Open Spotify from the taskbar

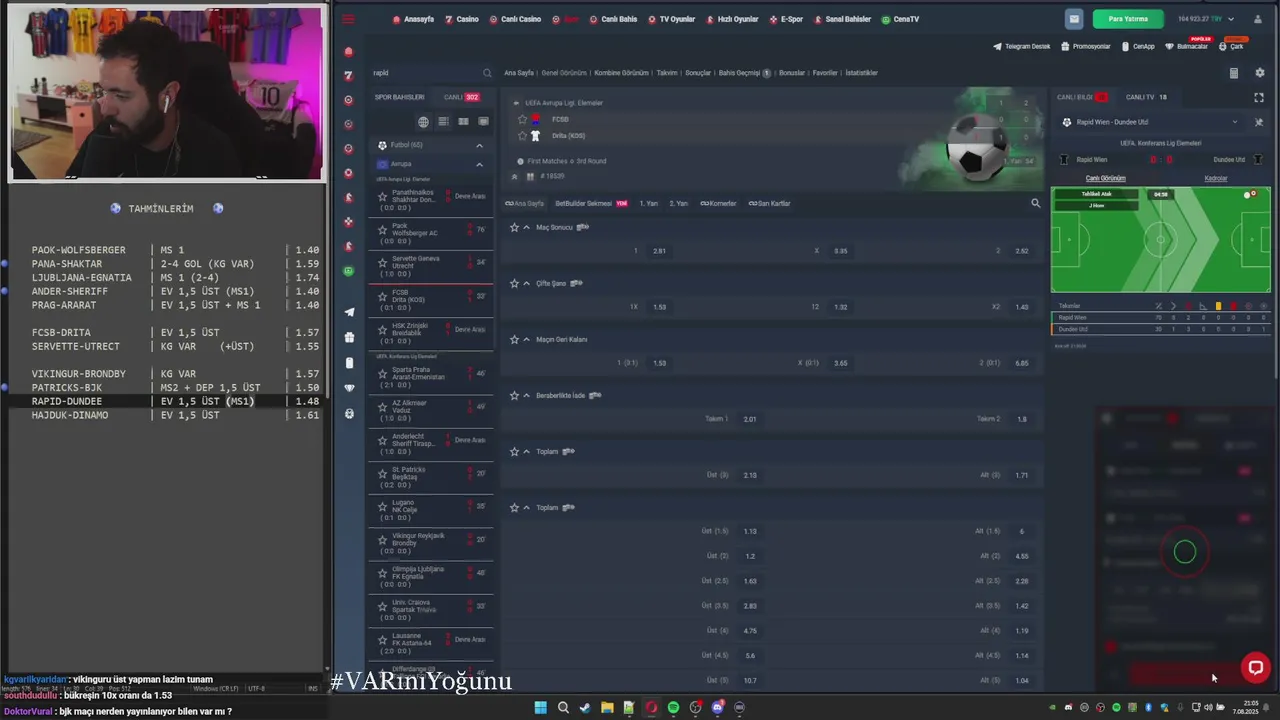point(673,707)
